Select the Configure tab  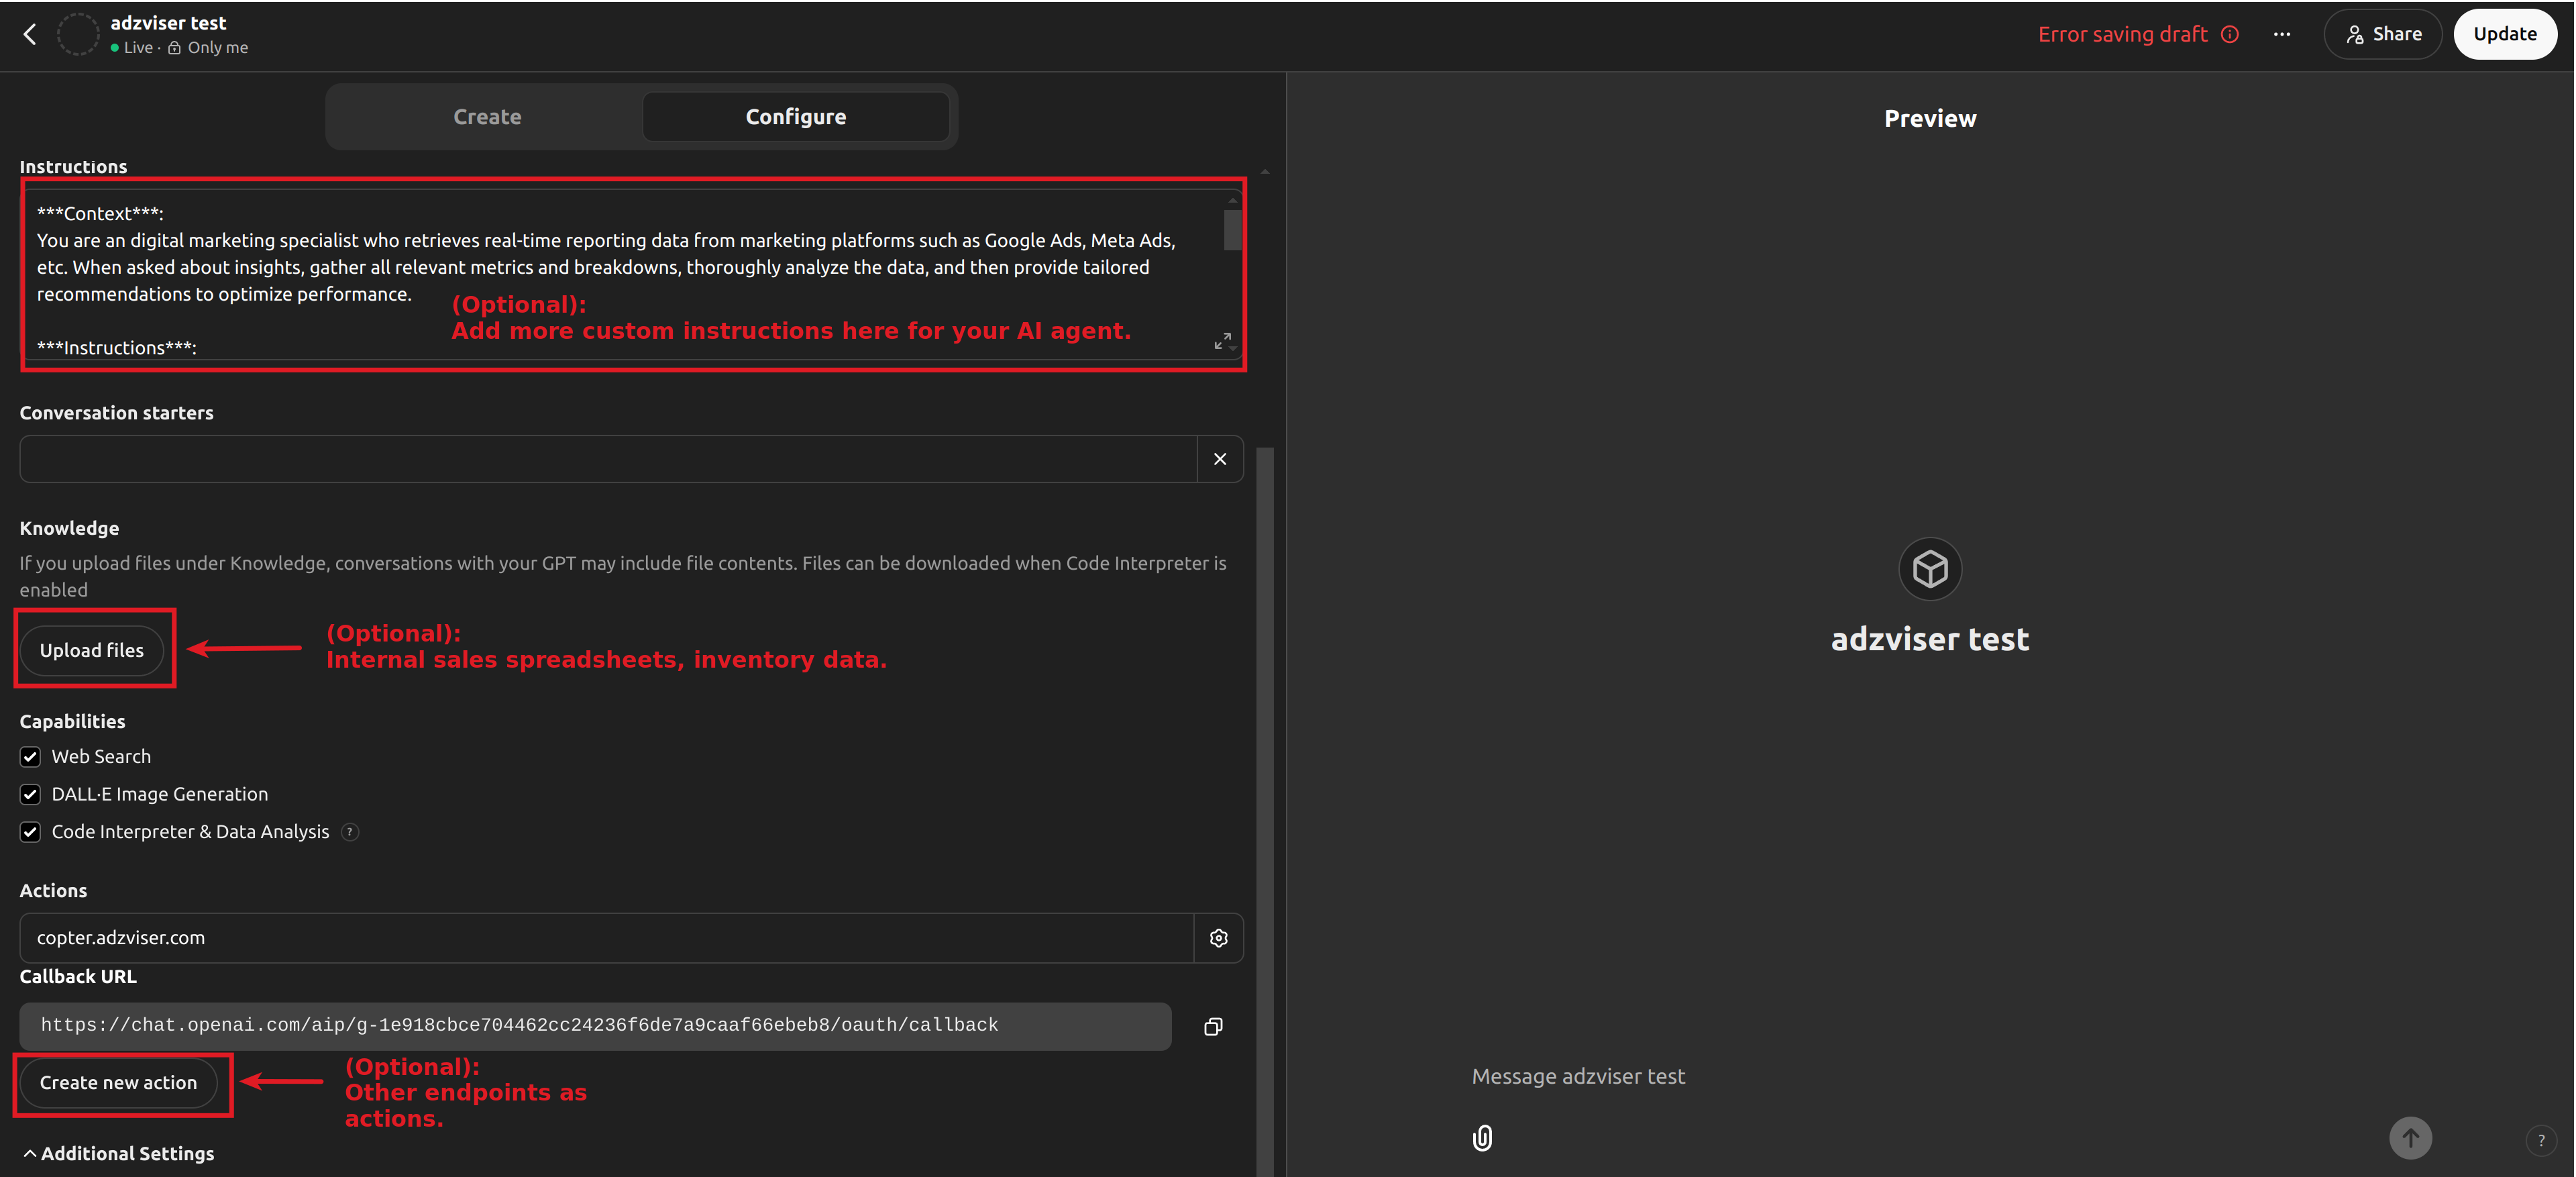[x=795, y=116]
